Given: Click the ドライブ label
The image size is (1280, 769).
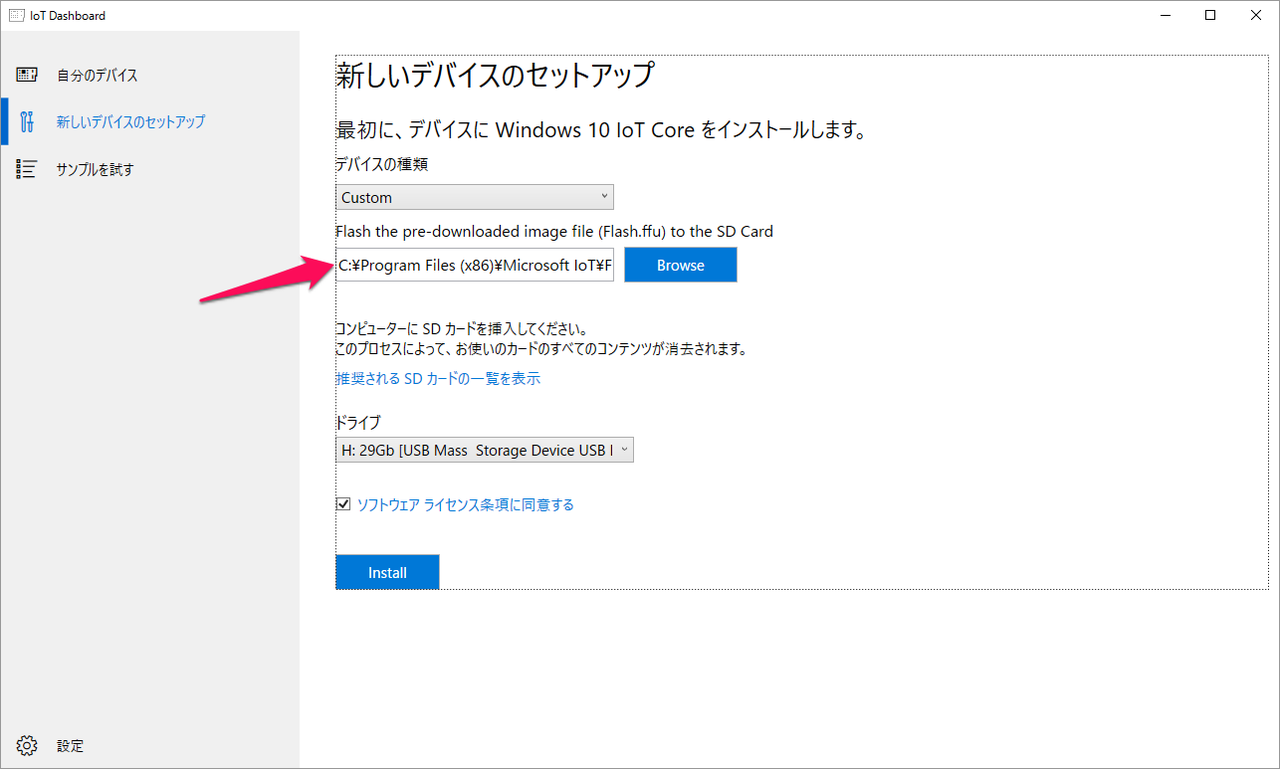Looking at the screenshot, I should [357, 423].
